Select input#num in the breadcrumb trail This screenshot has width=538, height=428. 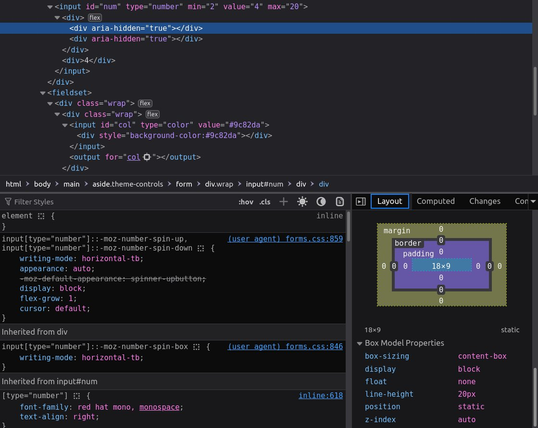click(x=264, y=184)
